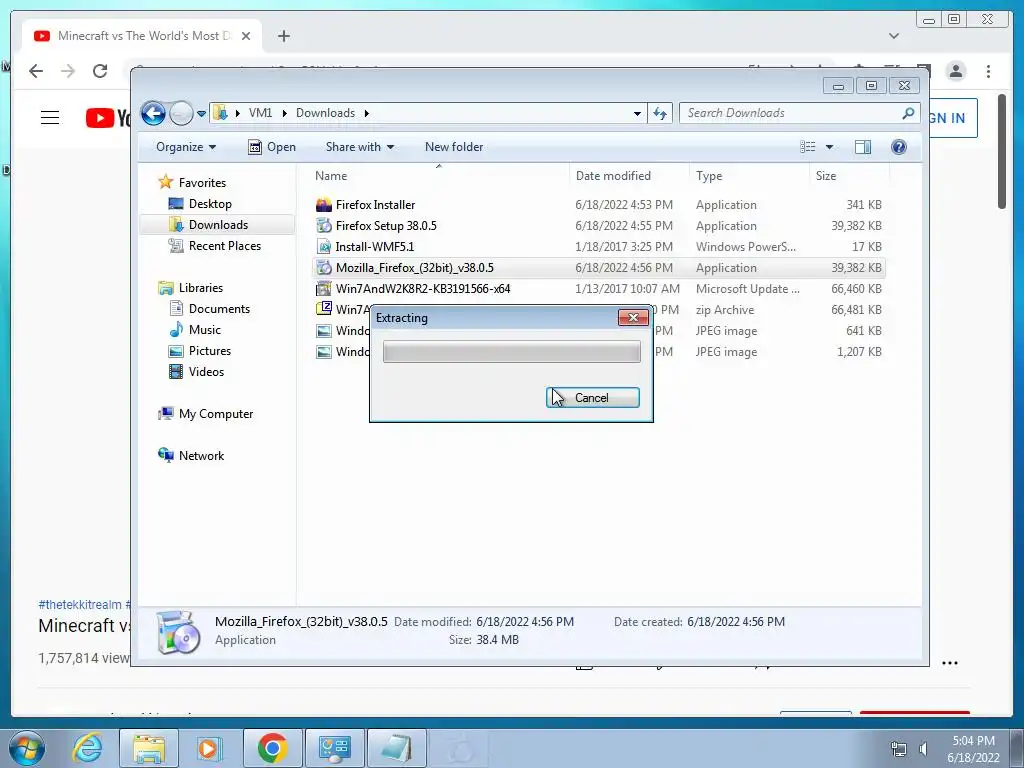Close the YouTube tab in Chrome
Screen dimensions: 1024x768
pos(246,36)
